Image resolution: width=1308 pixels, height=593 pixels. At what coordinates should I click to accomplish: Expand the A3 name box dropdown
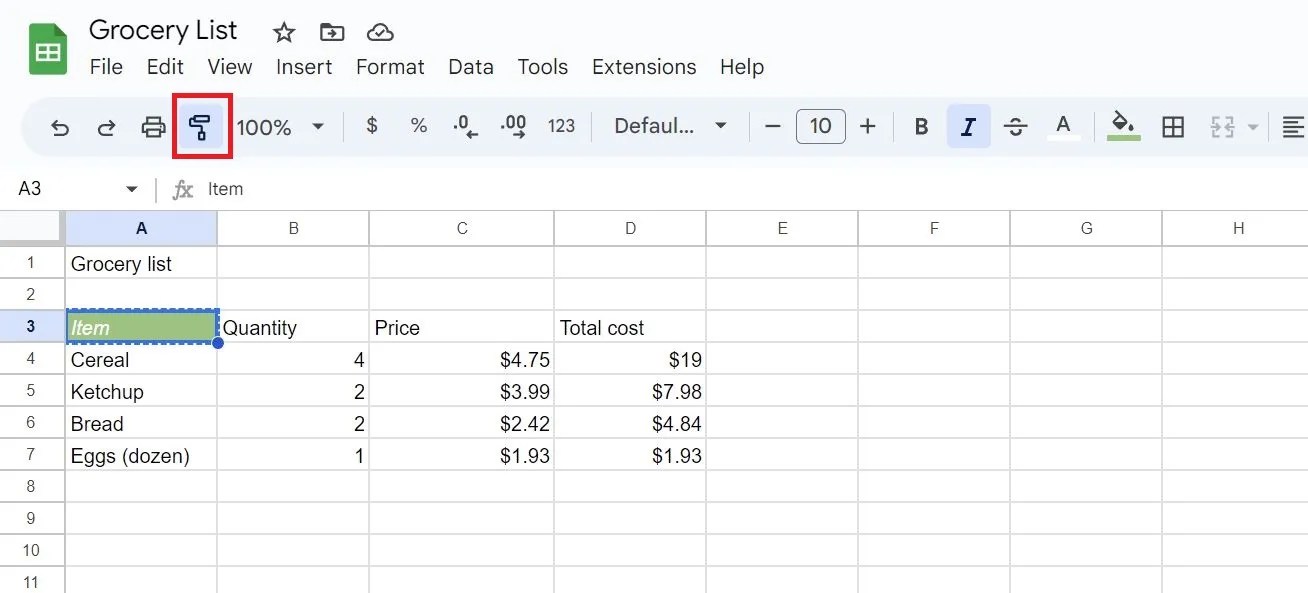(132, 189)
